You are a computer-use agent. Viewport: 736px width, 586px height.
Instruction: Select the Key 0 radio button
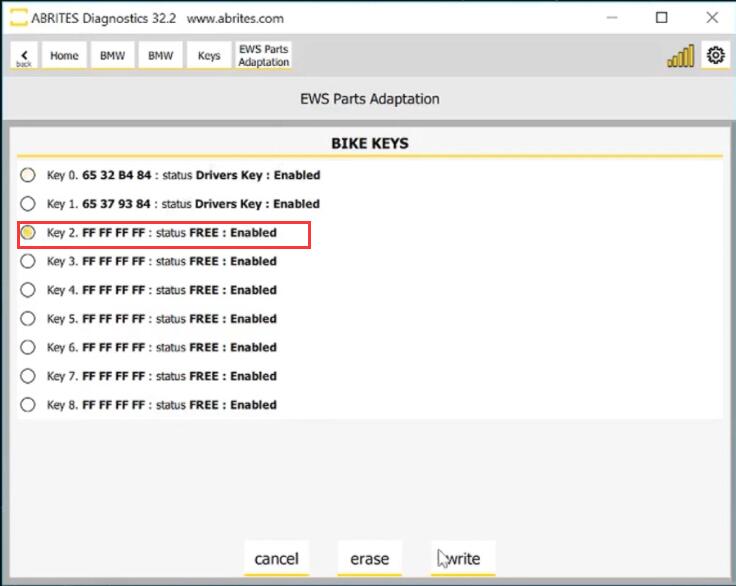(28, 175)
